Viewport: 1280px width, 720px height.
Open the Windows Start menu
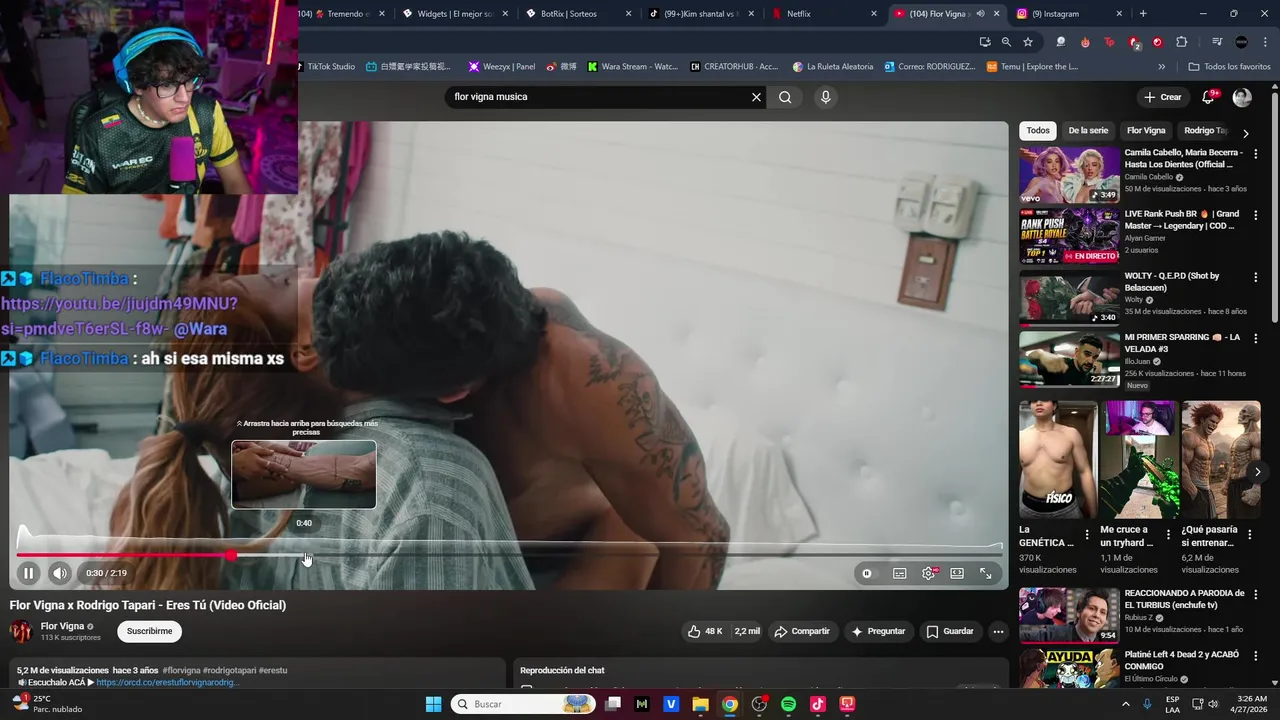(x=433, y=704)
